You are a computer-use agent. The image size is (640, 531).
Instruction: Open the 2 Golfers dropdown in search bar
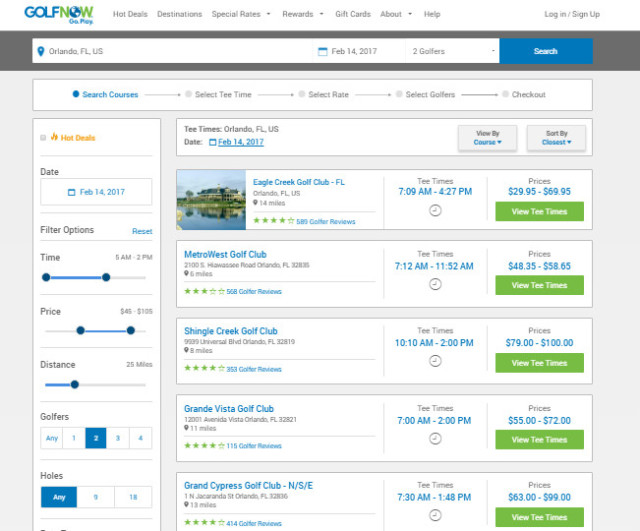452,51
